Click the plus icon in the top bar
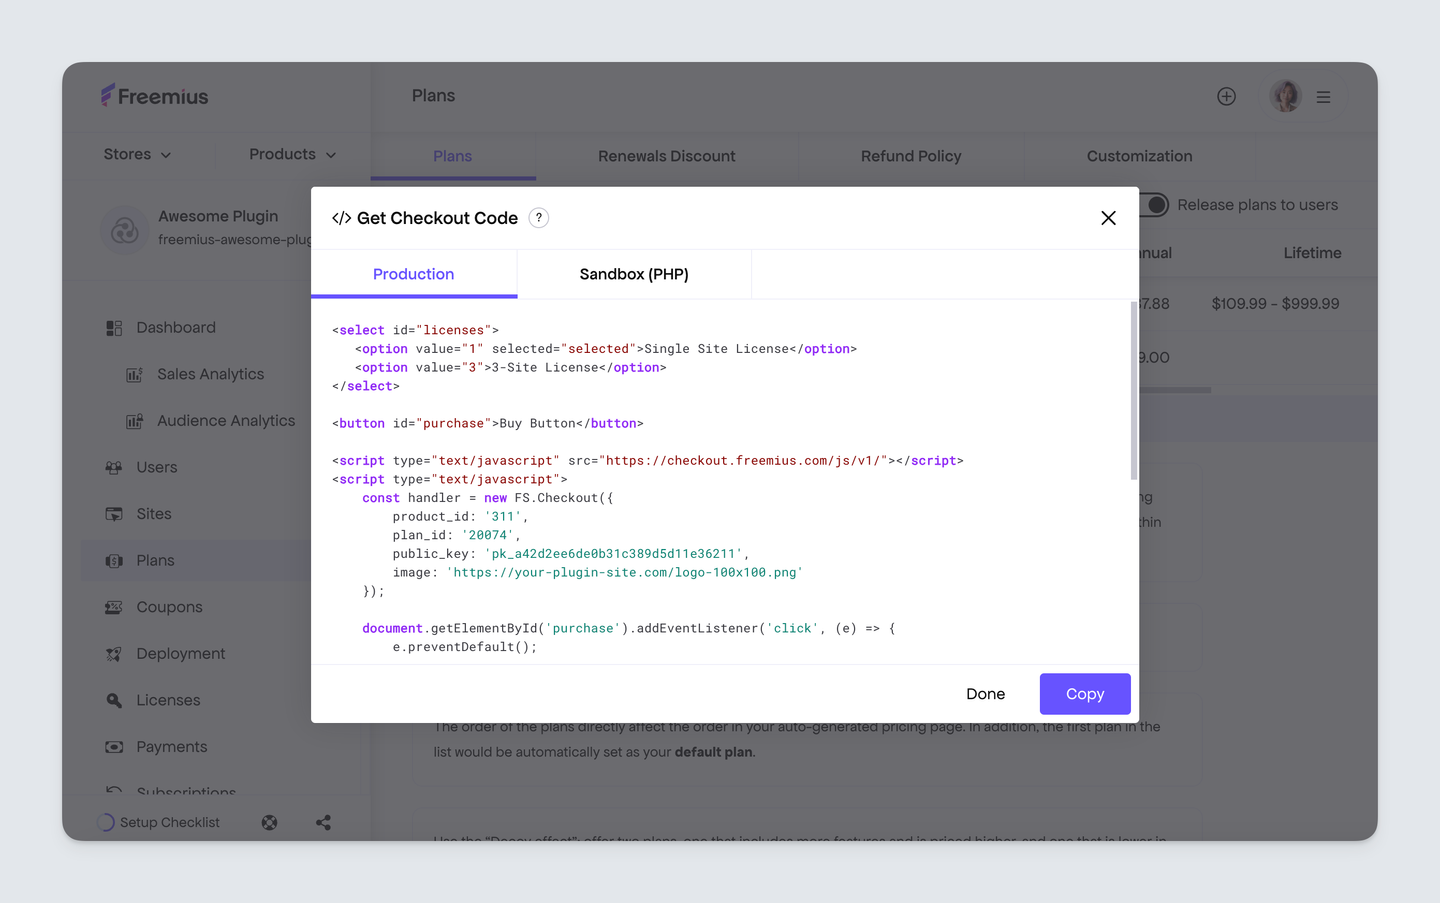This screenshot has width=1440, height=903. (1226, 96)
